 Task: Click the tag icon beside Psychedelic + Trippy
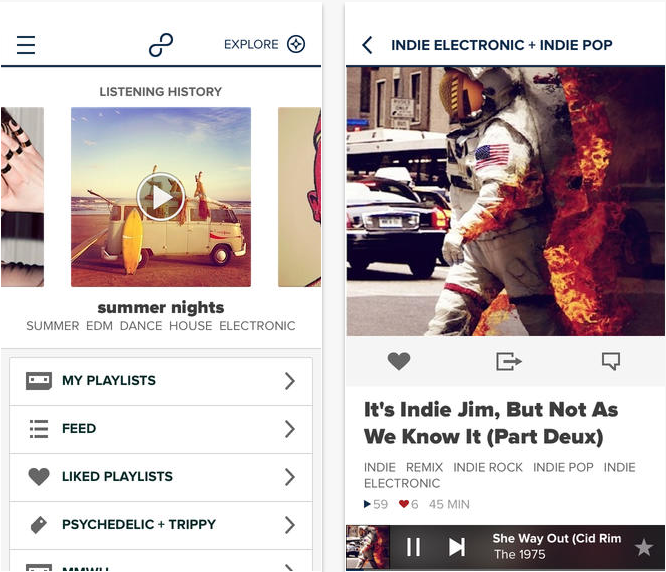point(39,525)
